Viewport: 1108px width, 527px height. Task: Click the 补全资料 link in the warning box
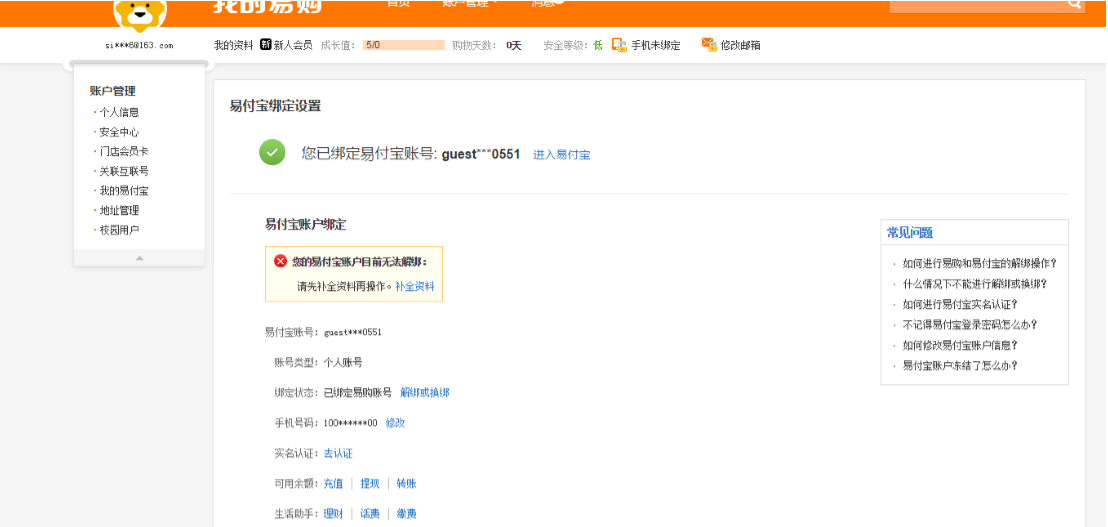point(415,287)
